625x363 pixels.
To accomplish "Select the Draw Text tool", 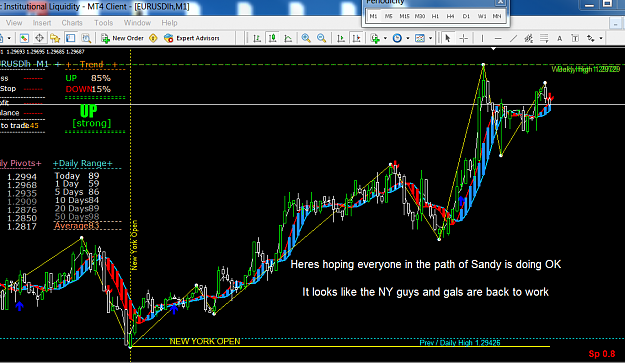I will (x=560, y=38).
